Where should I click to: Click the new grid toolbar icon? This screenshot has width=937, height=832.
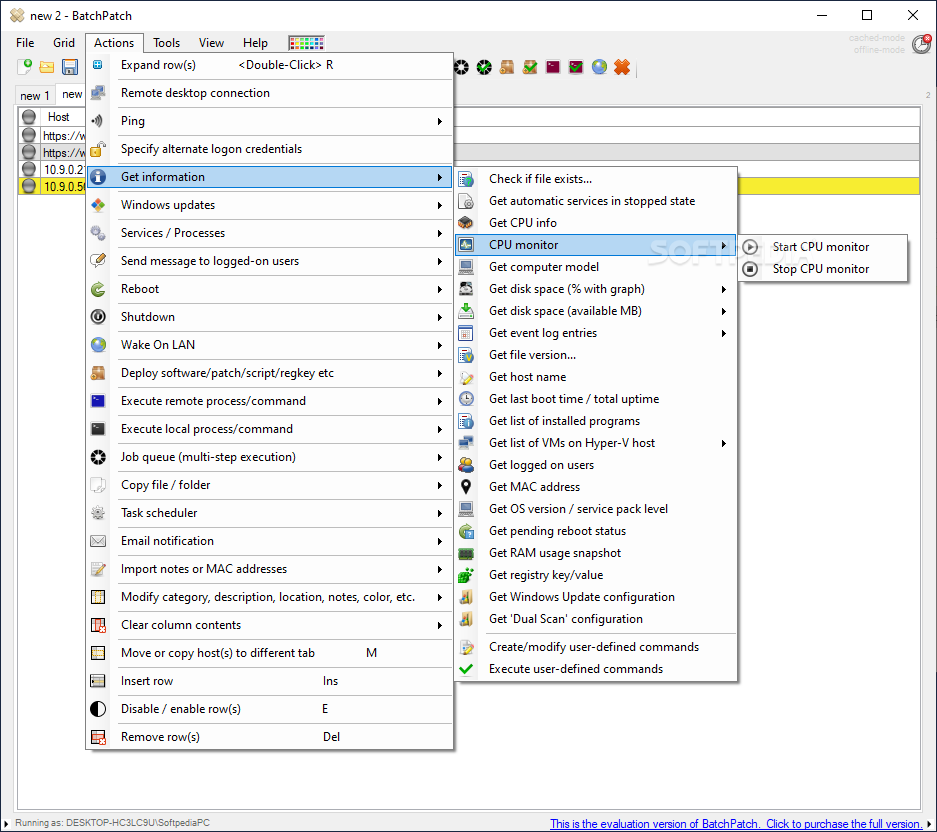tap(25, 67)
